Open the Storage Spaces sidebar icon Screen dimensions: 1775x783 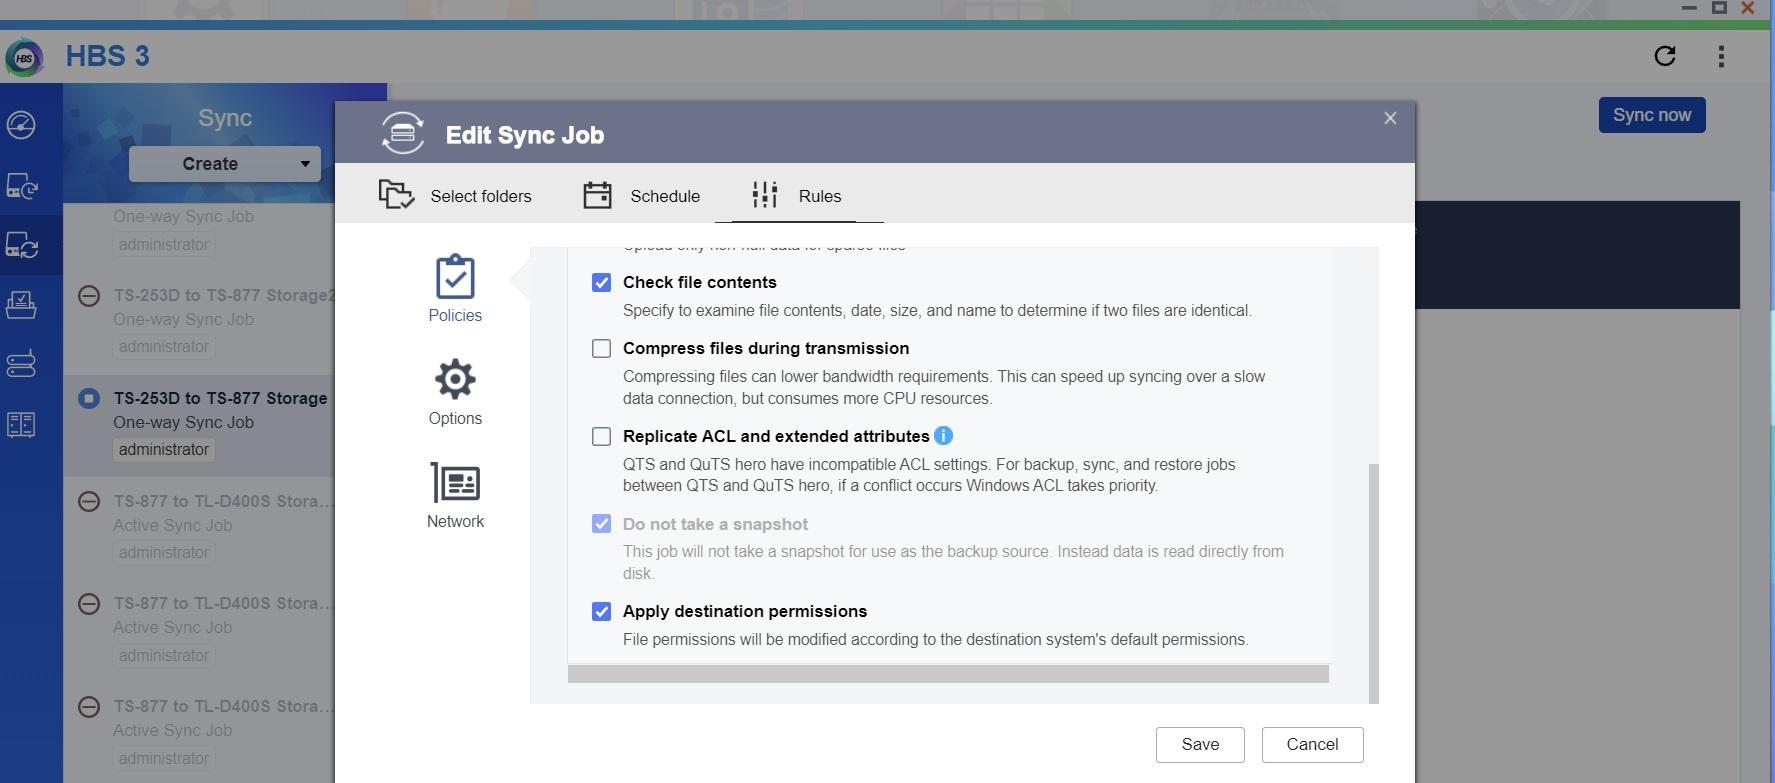click(x=22, y=364)
